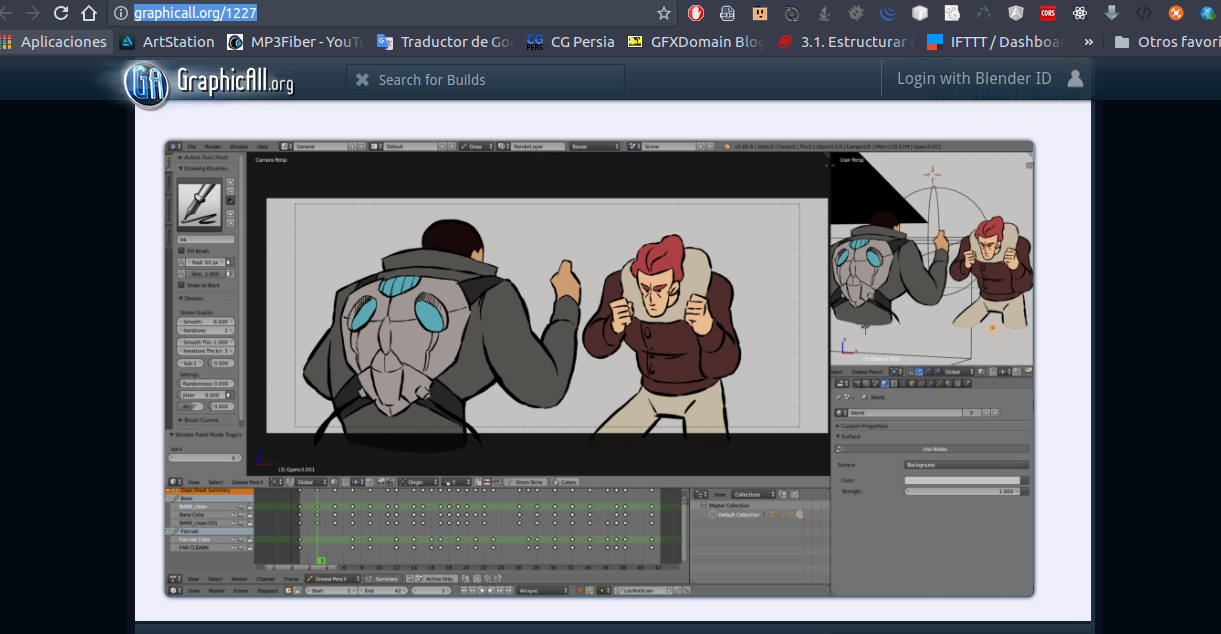Open the ArtStation bookmark
The width and height of the screenshot is (1221, 634).
coord(167,42)
